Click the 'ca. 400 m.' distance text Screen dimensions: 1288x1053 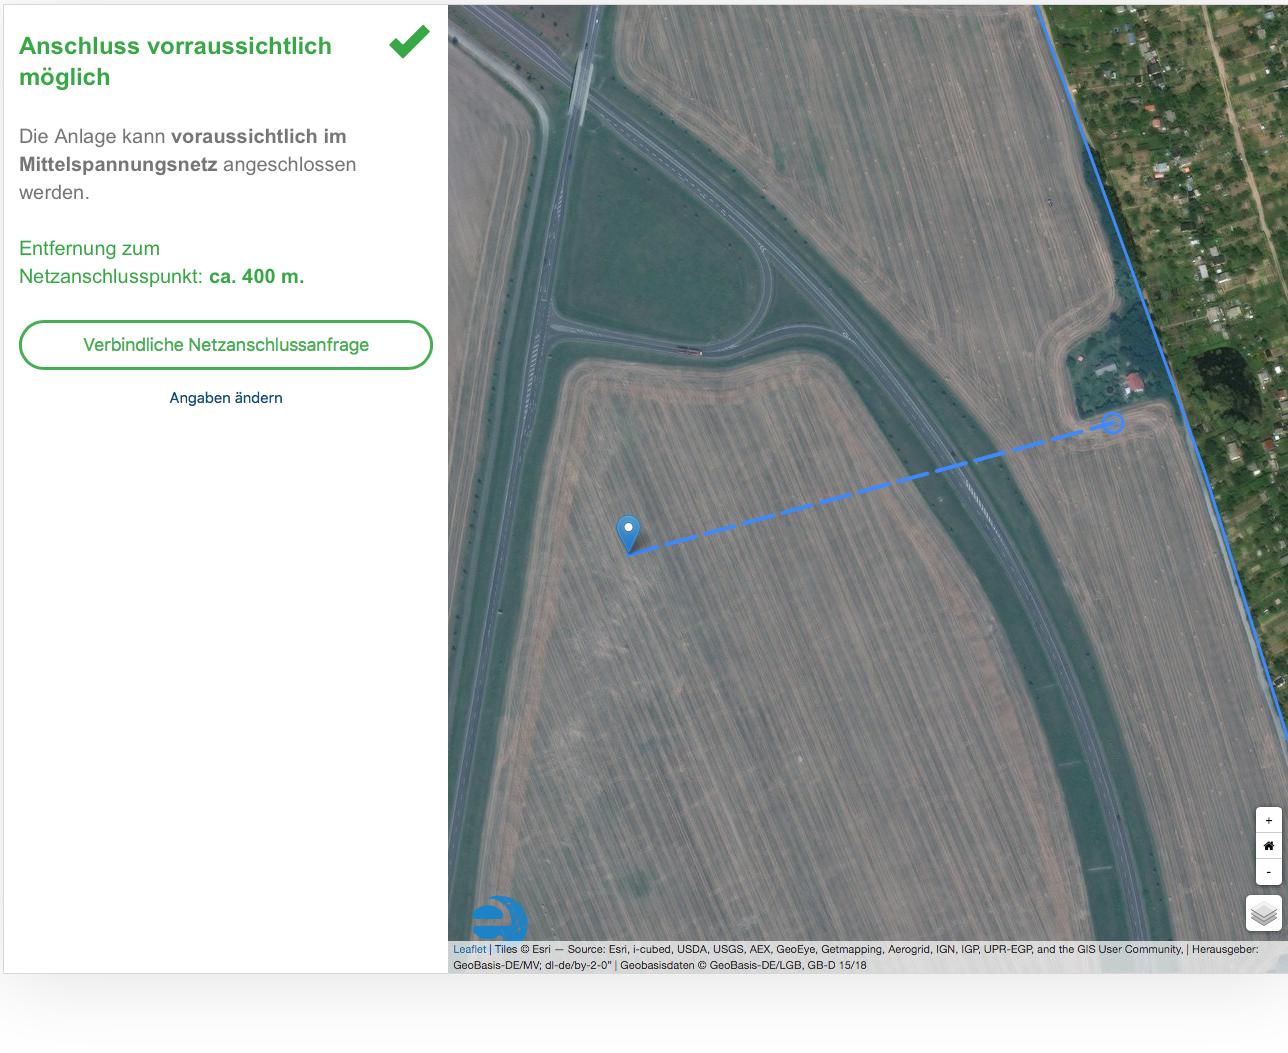point(256,277)
